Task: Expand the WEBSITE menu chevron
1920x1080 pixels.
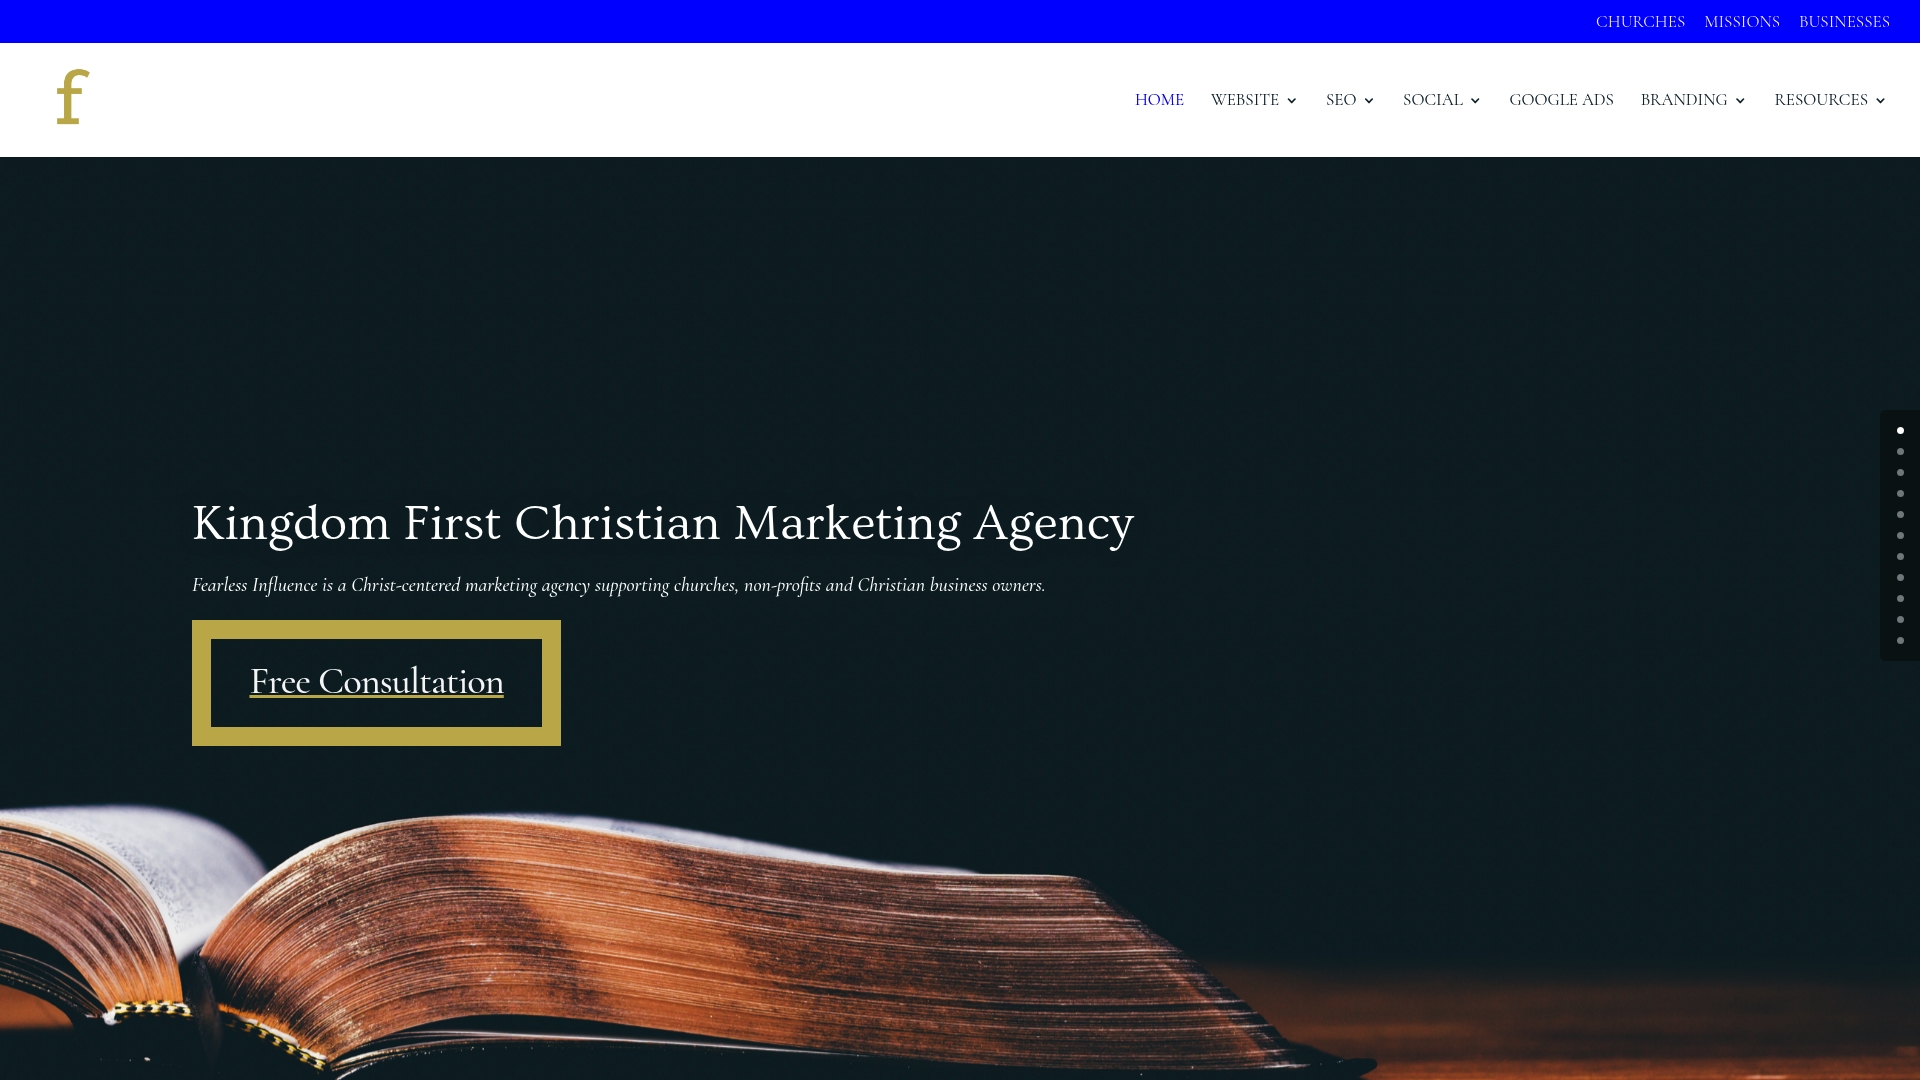Action: 1291,101
